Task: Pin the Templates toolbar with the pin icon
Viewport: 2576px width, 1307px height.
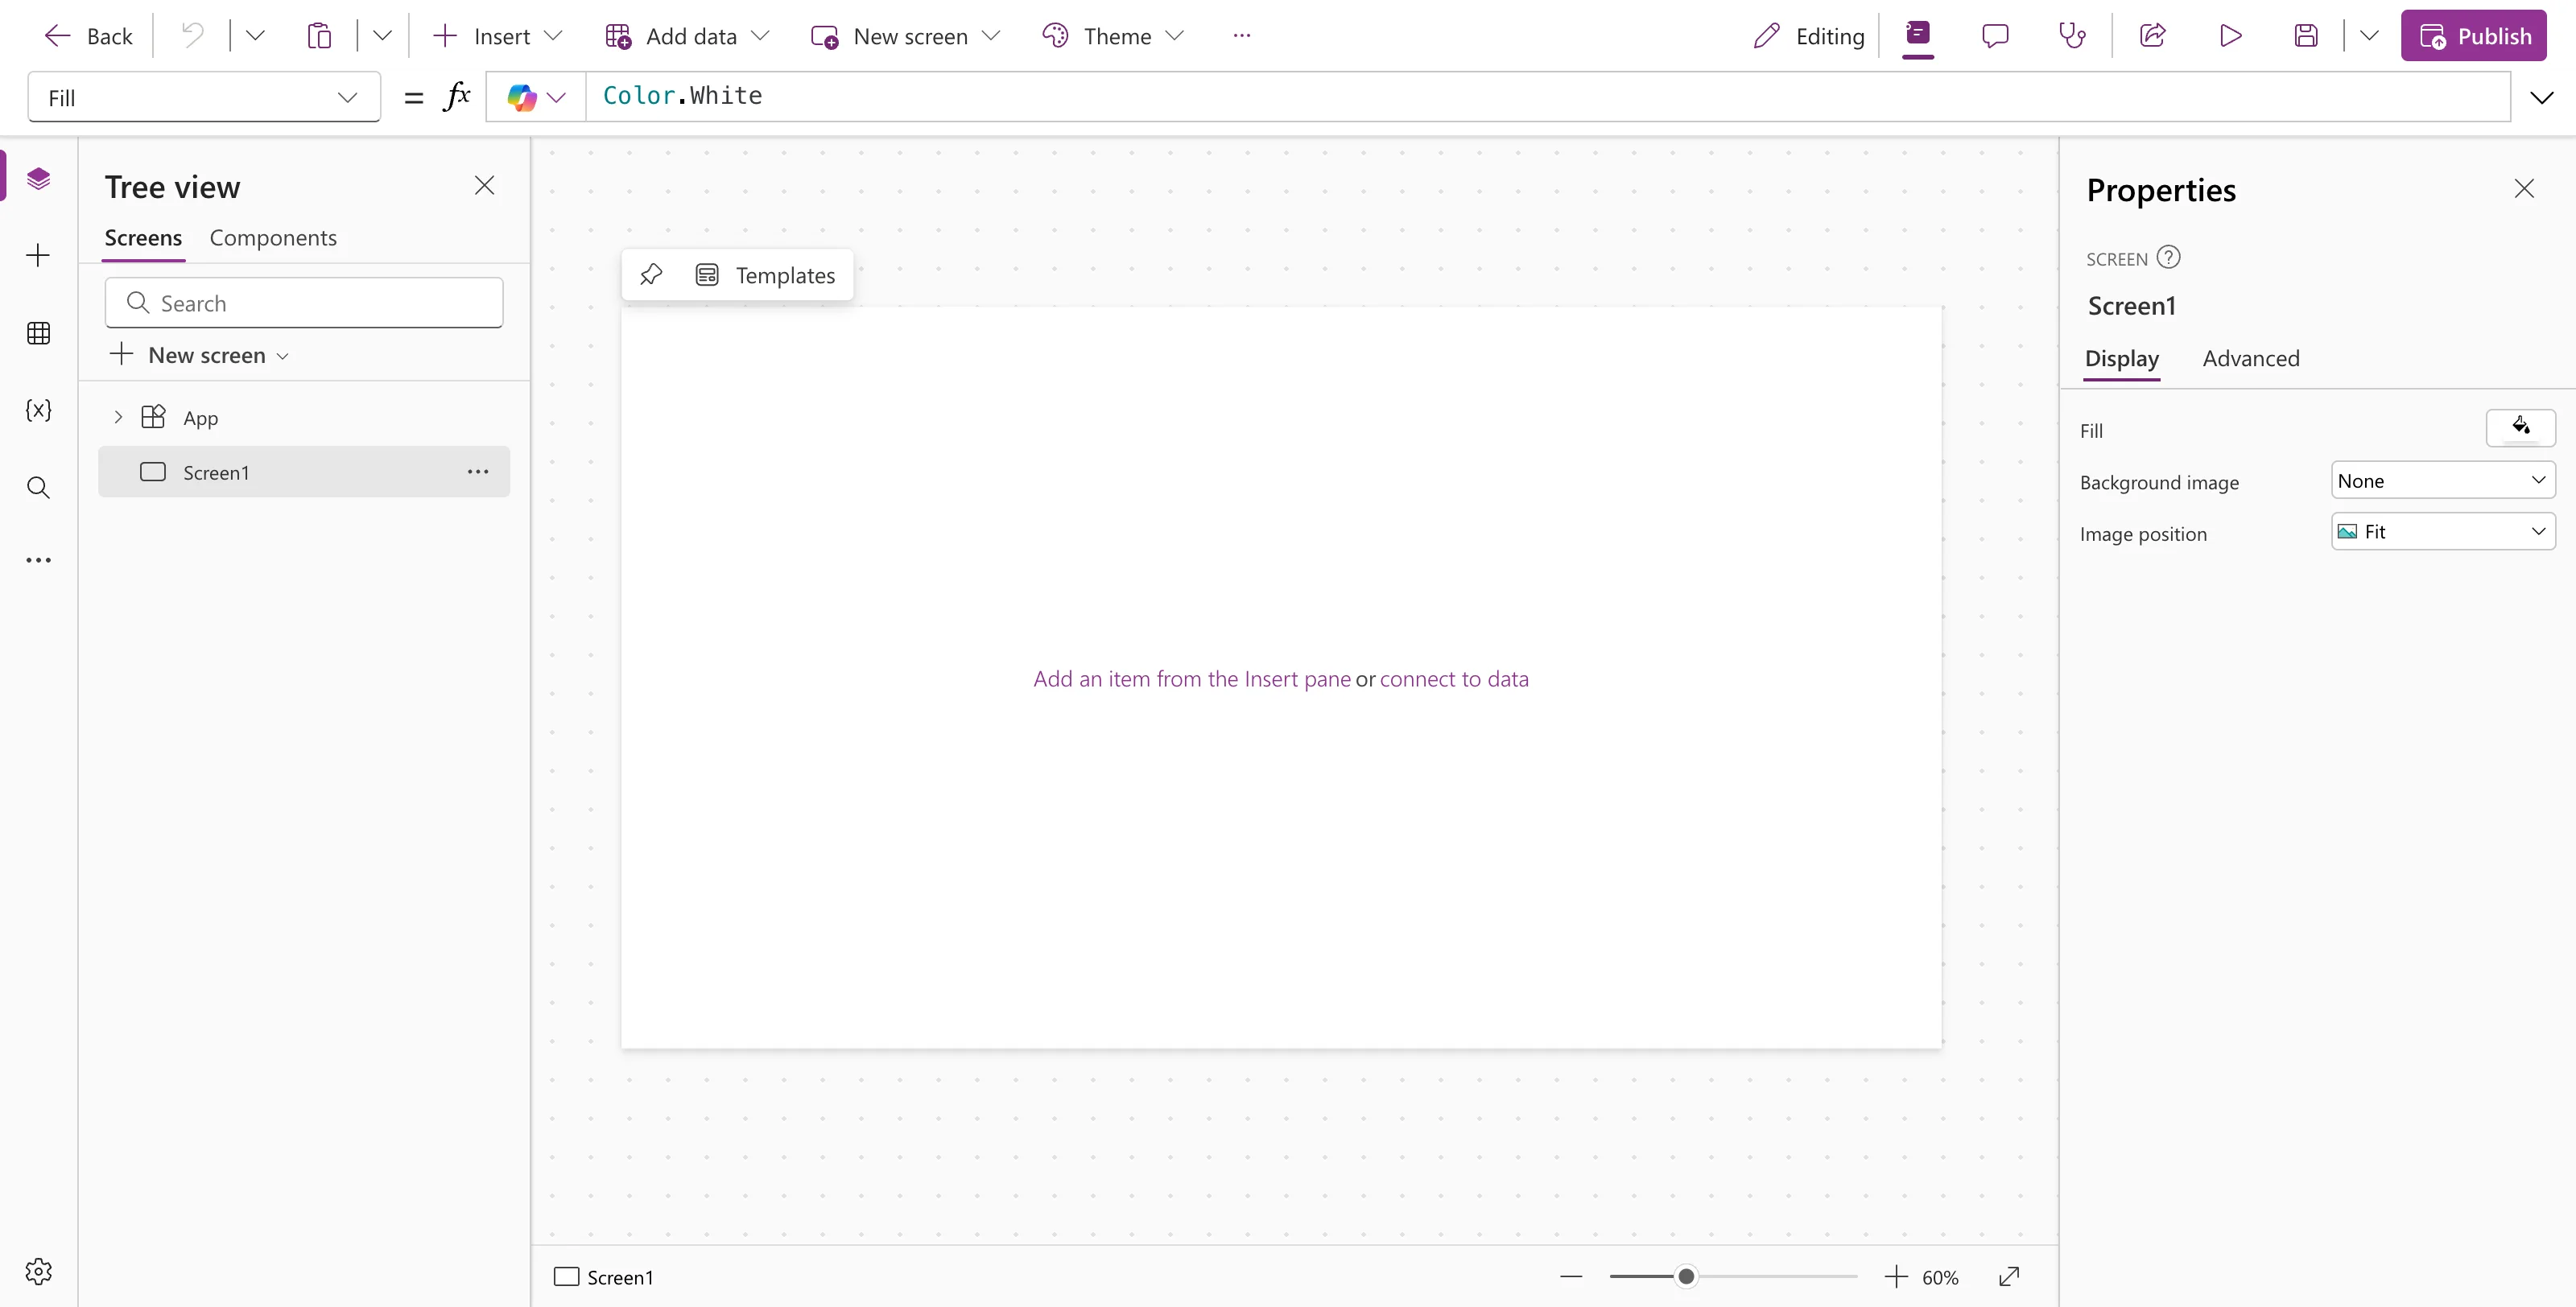Action: (651, 274)
